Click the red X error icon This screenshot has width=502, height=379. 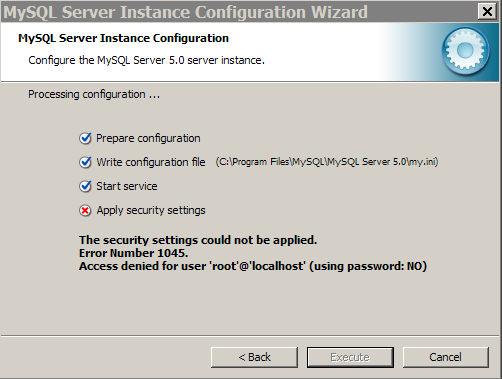(85, 210)
